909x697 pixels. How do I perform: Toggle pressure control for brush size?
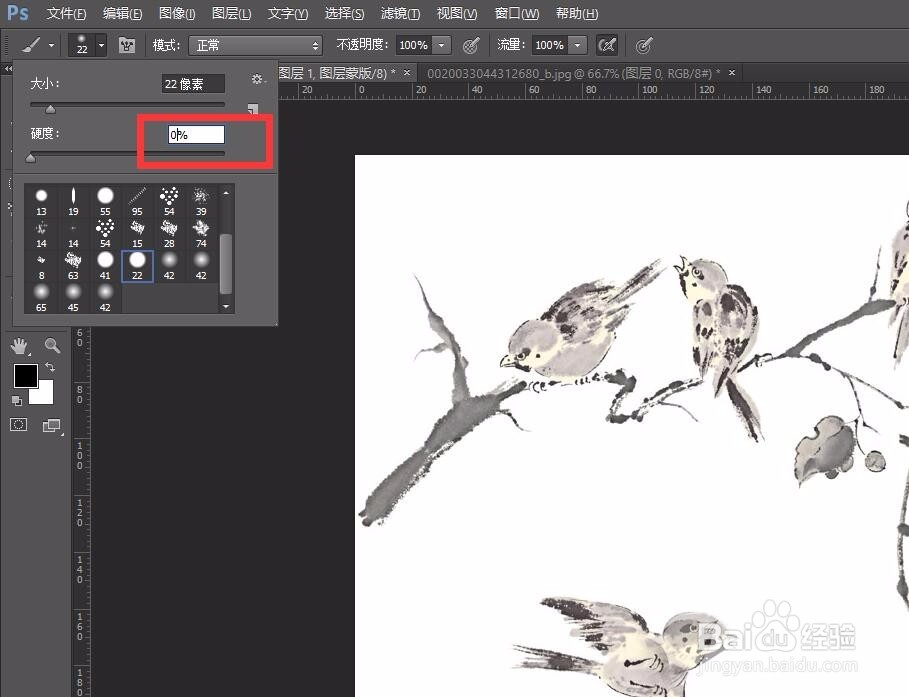point(643,45)
